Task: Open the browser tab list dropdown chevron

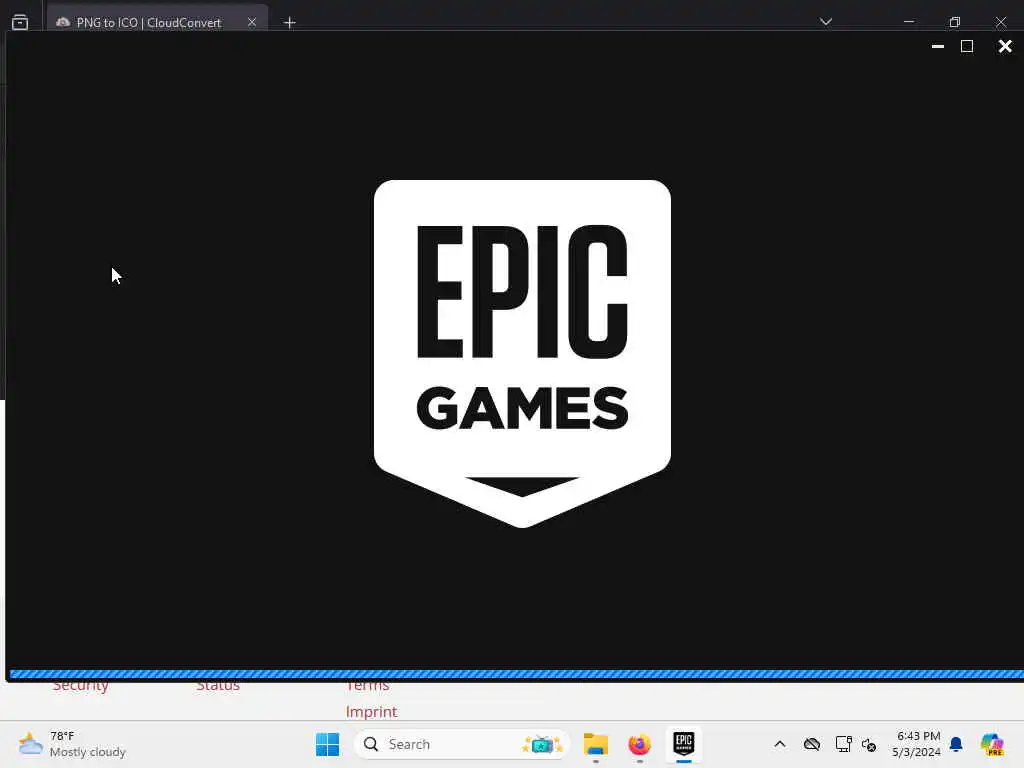Action: coord(825,22)
